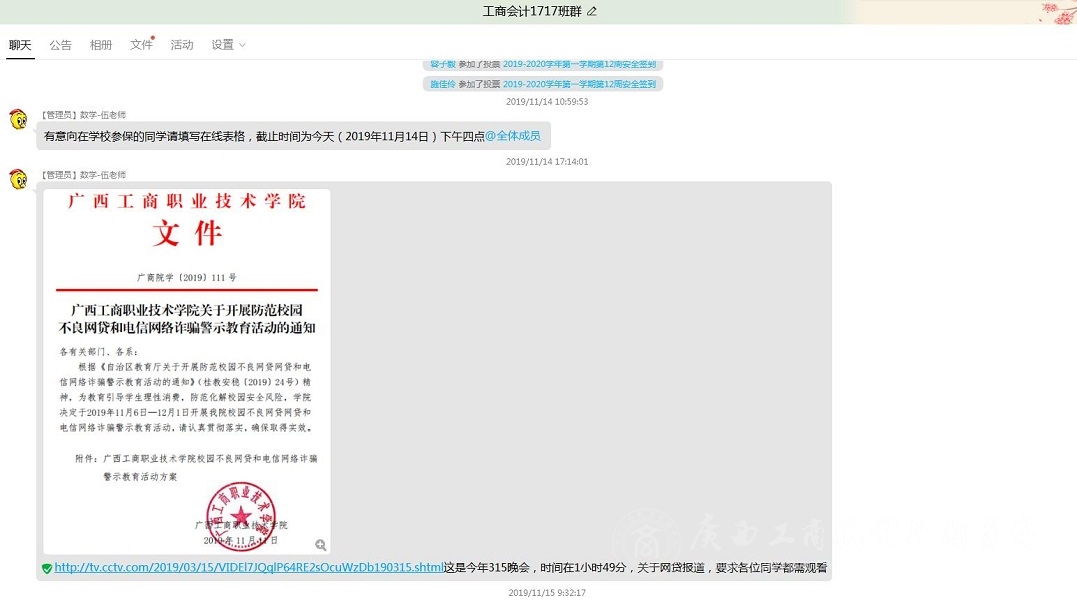Open the 相册 tab
1077x600 pixels.
tap(101, 45)
